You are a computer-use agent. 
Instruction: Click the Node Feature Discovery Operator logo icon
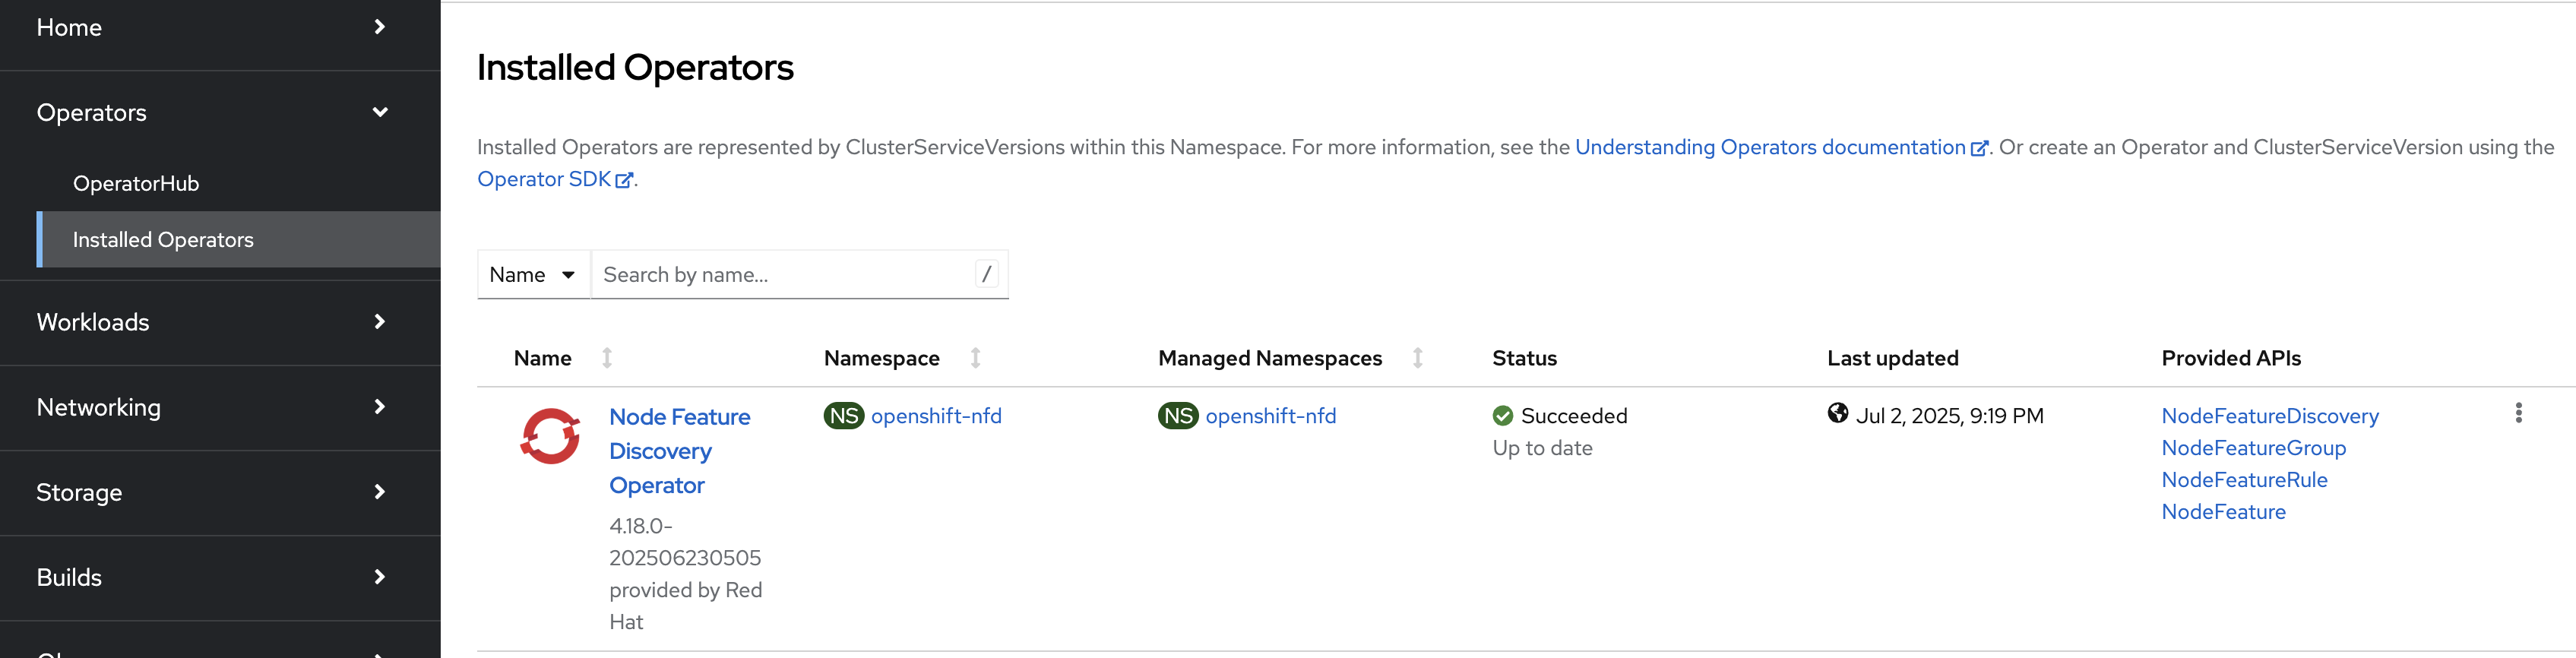click(x=549, y=436)
